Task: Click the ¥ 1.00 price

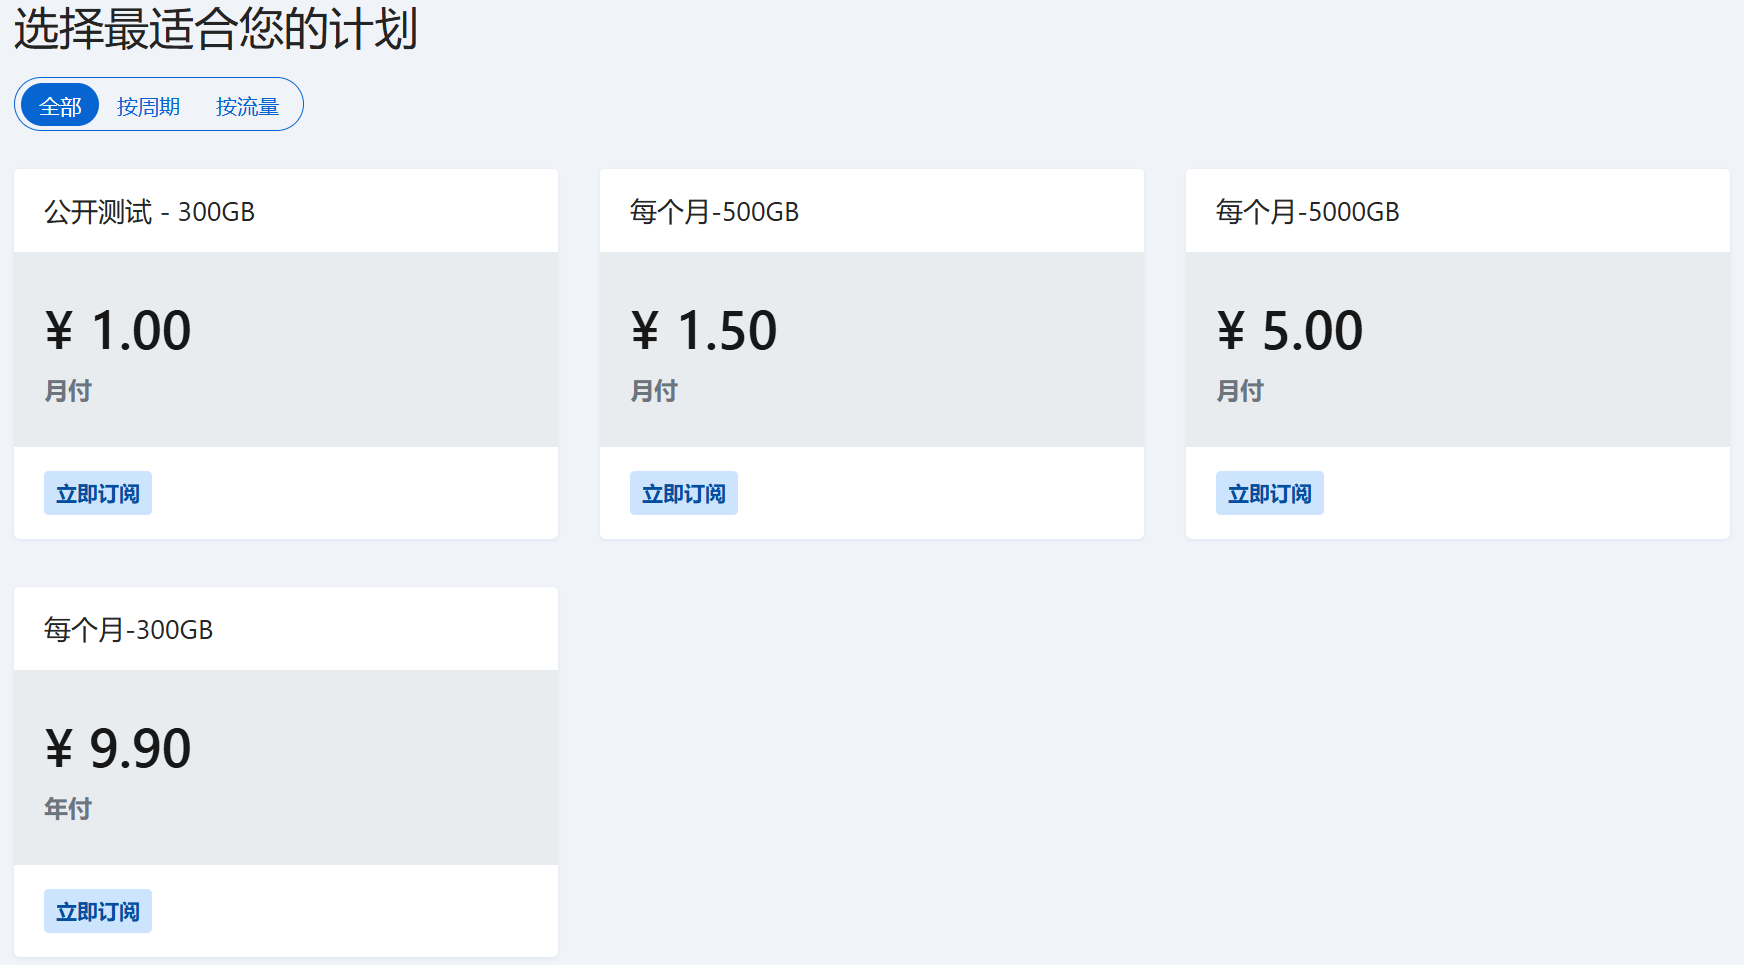Action: (118, 331)
